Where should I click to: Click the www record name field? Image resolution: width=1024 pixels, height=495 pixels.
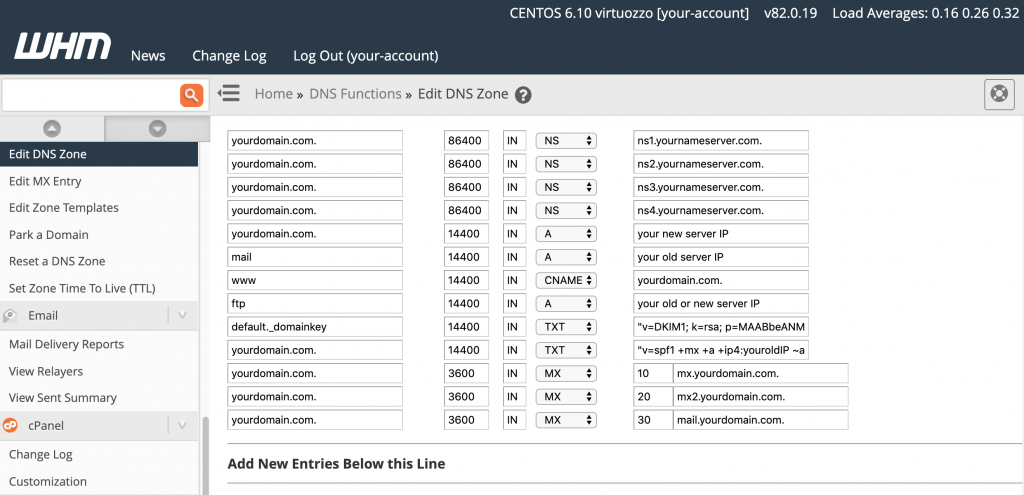pyautogui.click(x=315, y=280)
